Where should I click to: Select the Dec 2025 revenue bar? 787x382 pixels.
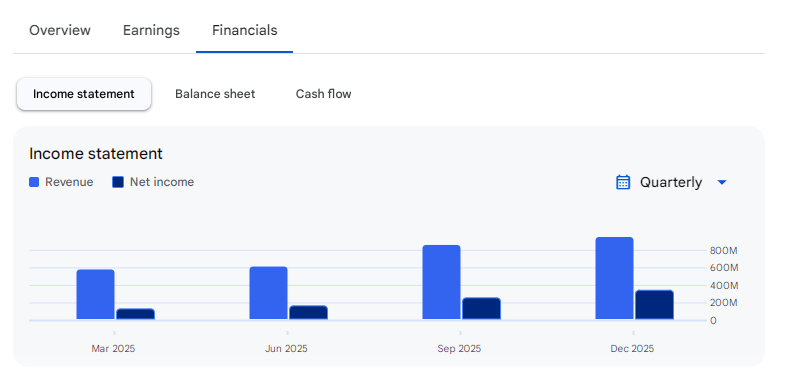point(614,278)
